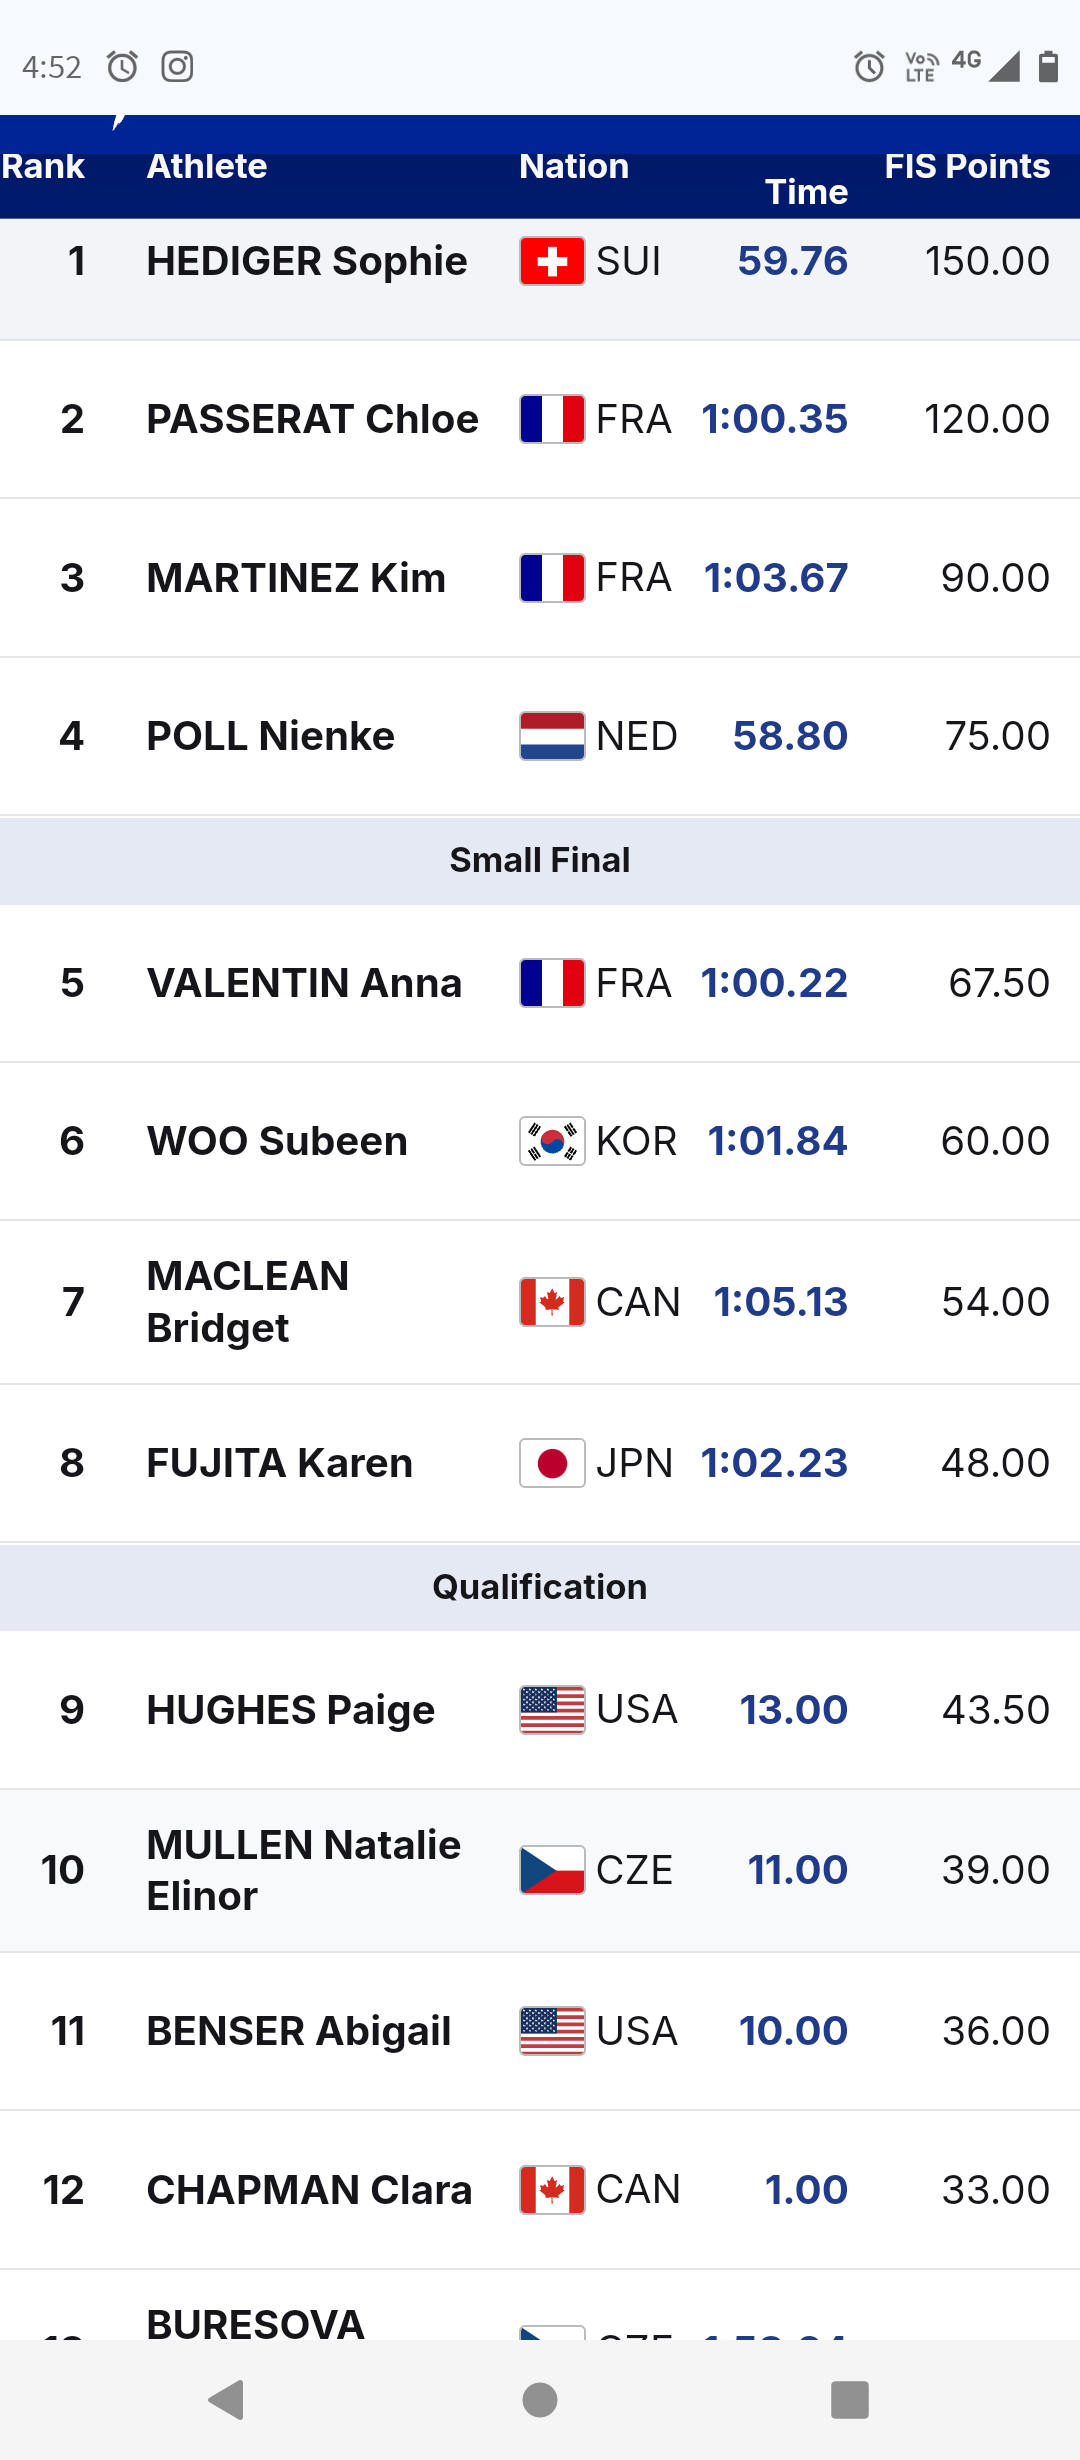Tap the Instagram notification icon in status bar
1080x2460 pixels.
click(177, 67)
